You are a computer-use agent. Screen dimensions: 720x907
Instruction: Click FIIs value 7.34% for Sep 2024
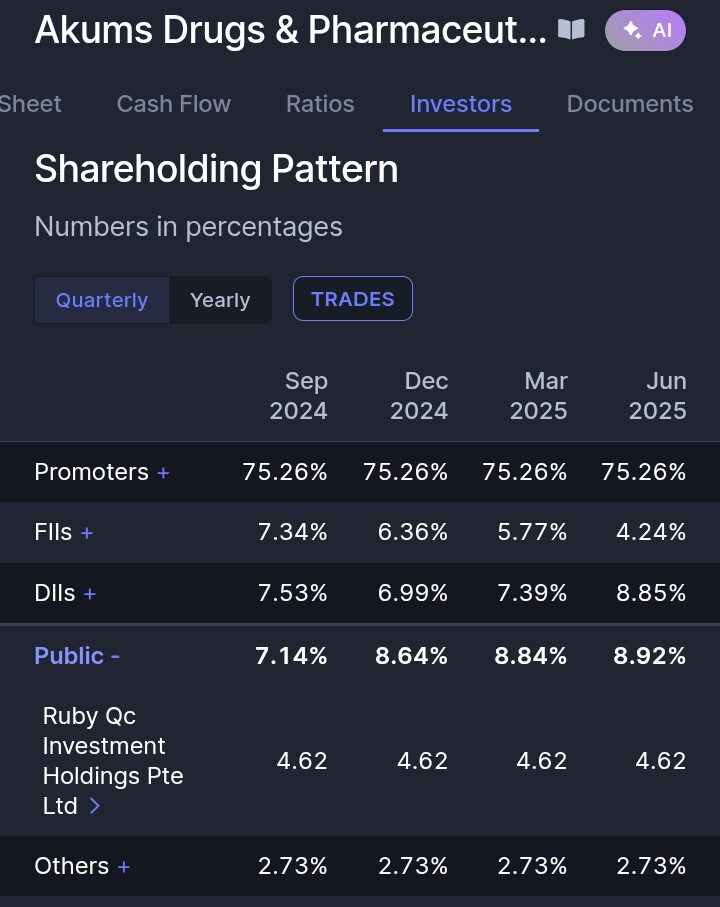[x=293, y=532]
